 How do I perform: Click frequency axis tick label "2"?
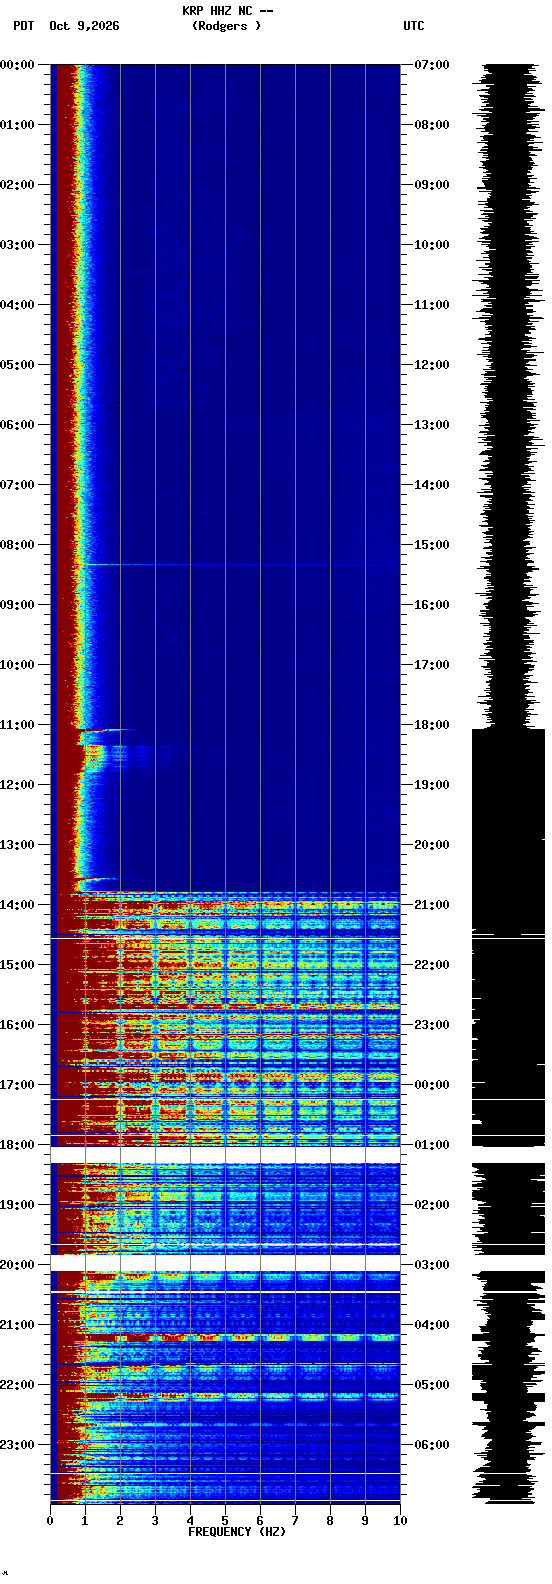point(120,1521)
